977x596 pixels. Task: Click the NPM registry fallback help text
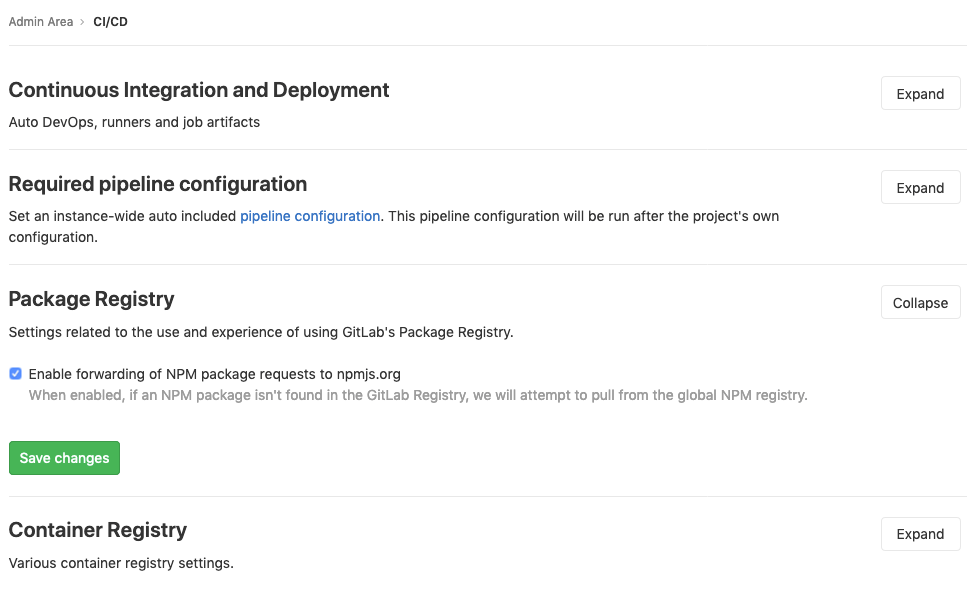(420, 395)
